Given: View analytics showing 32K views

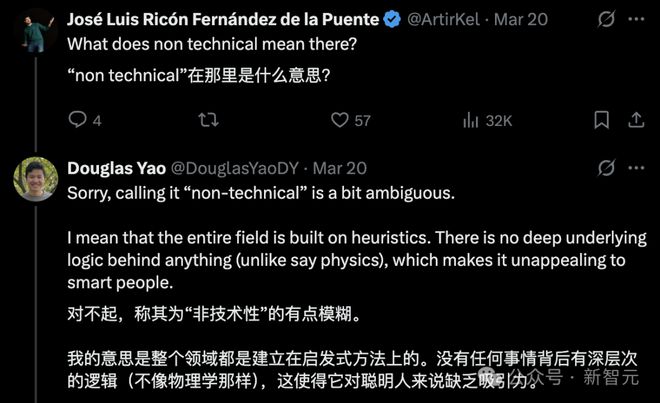Looking at the screenshot, I should pos(472,120).
